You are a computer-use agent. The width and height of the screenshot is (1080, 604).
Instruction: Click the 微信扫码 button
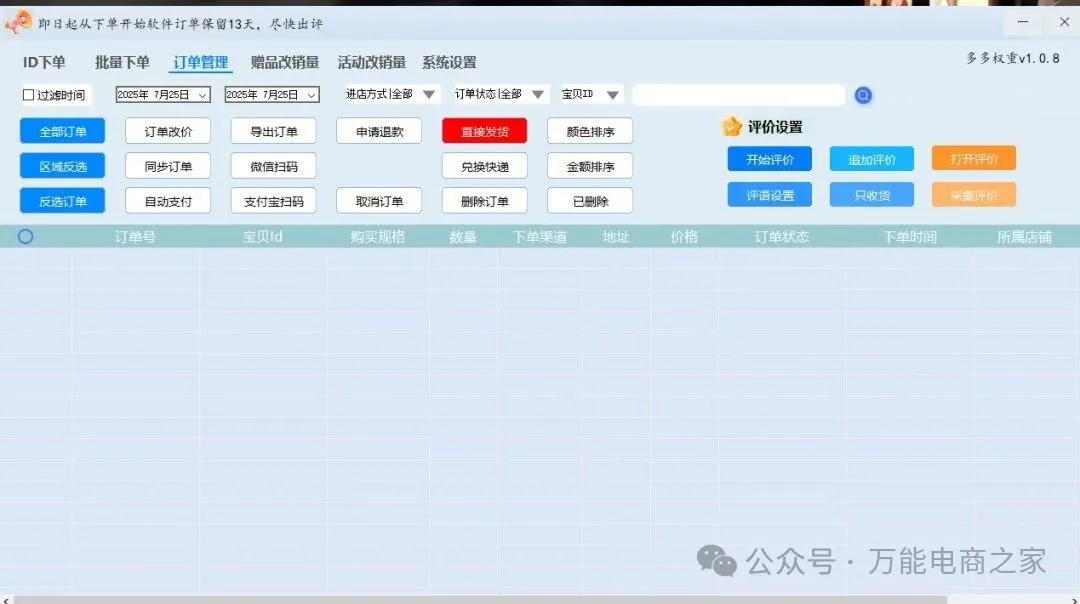pyautogui.click(x=273, y=166)
